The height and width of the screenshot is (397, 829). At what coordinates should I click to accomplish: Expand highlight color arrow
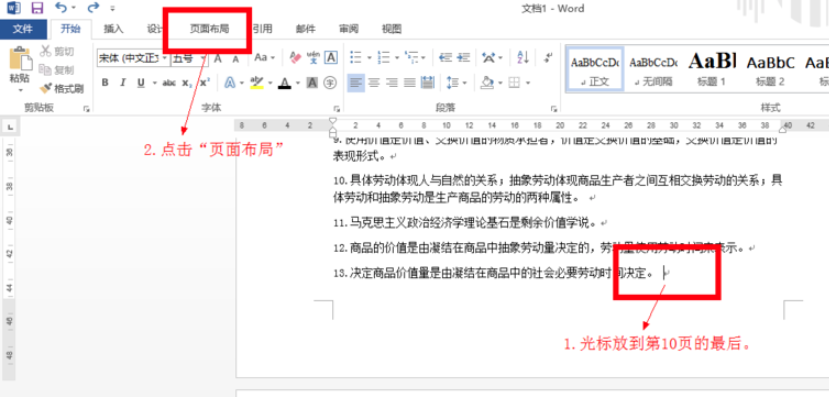(270, 83)
